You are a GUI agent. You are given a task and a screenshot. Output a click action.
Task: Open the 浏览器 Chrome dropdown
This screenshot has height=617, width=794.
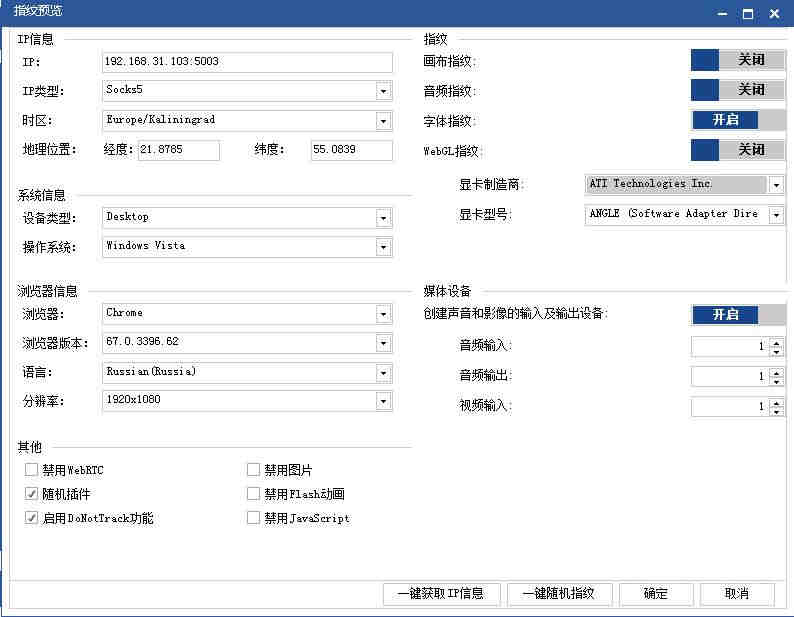384,314
